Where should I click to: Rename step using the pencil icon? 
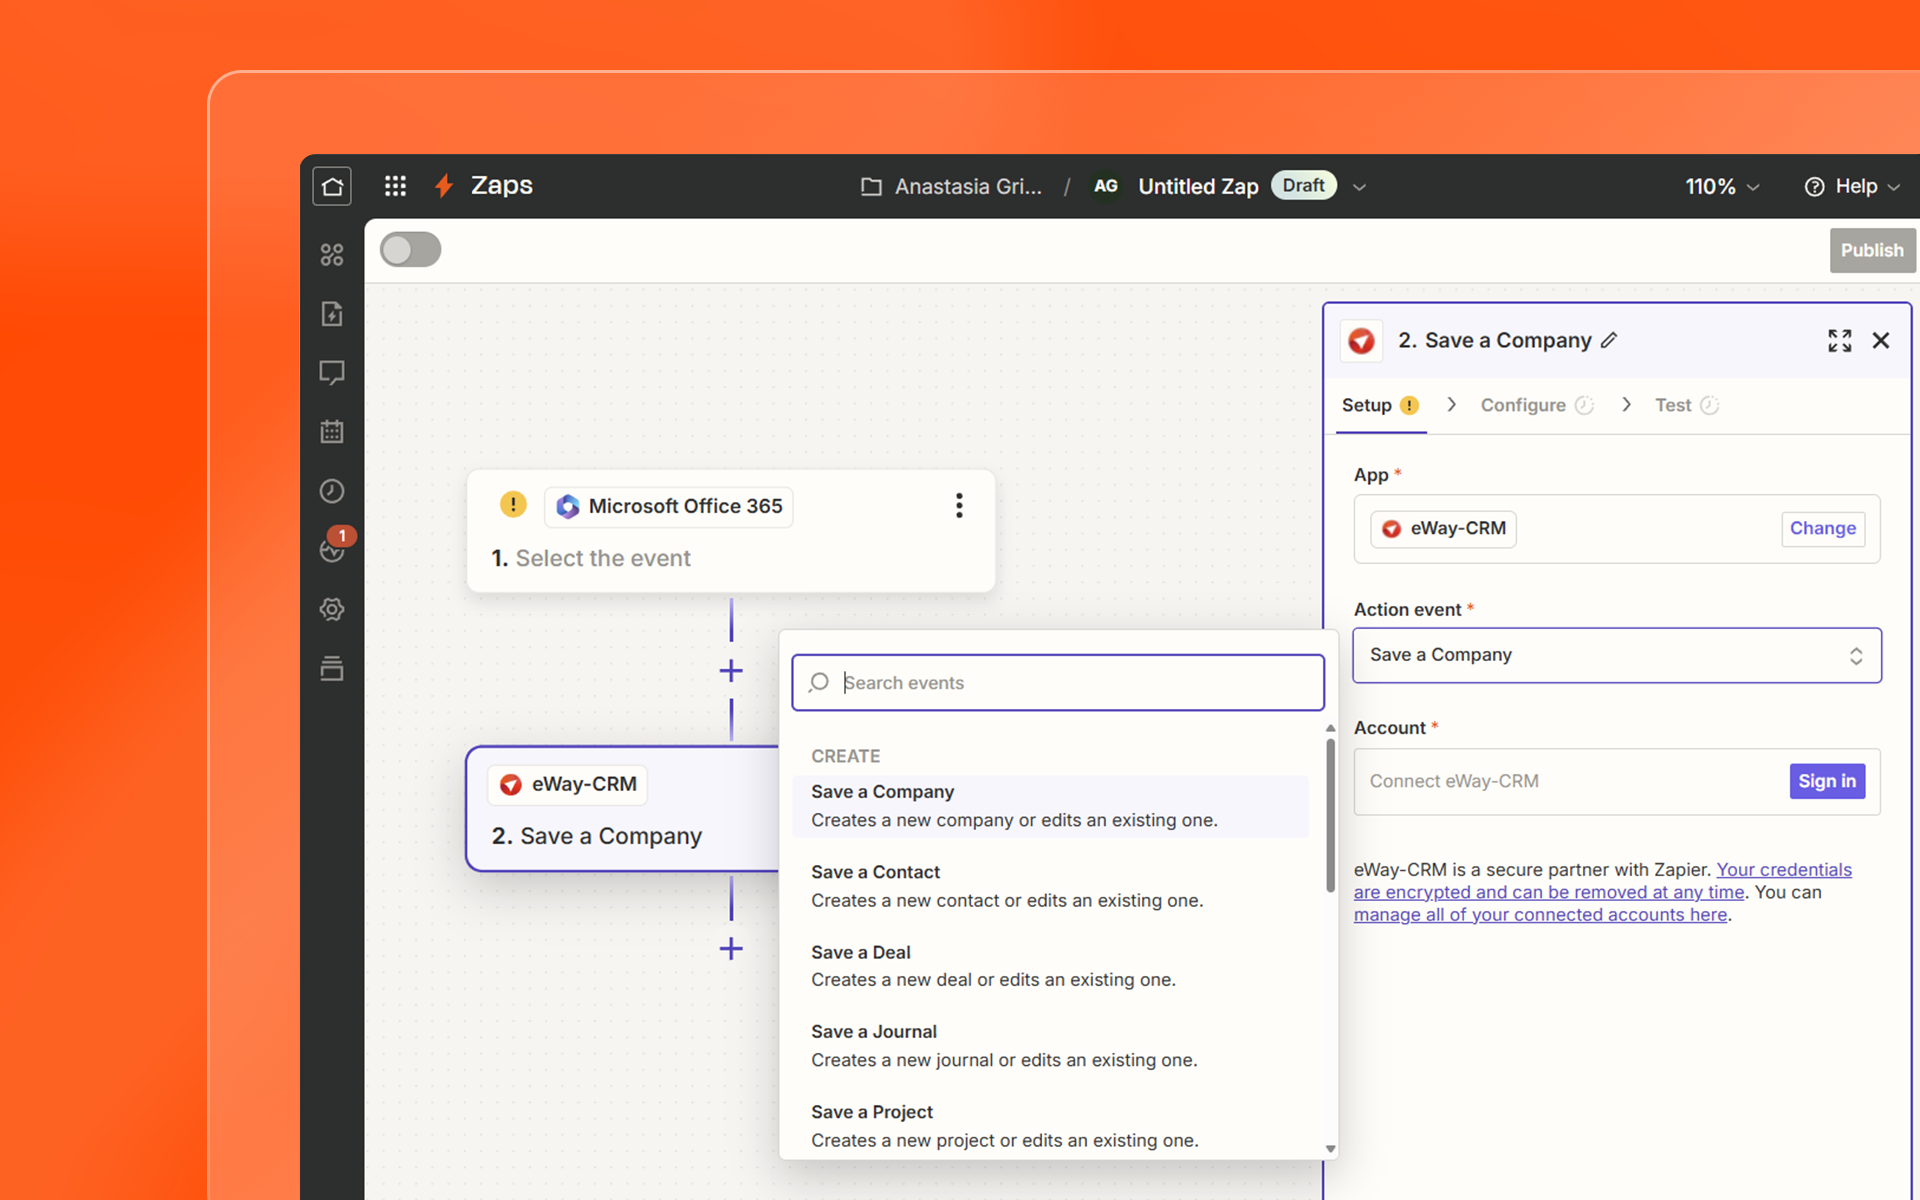[x=1609, y=340]
